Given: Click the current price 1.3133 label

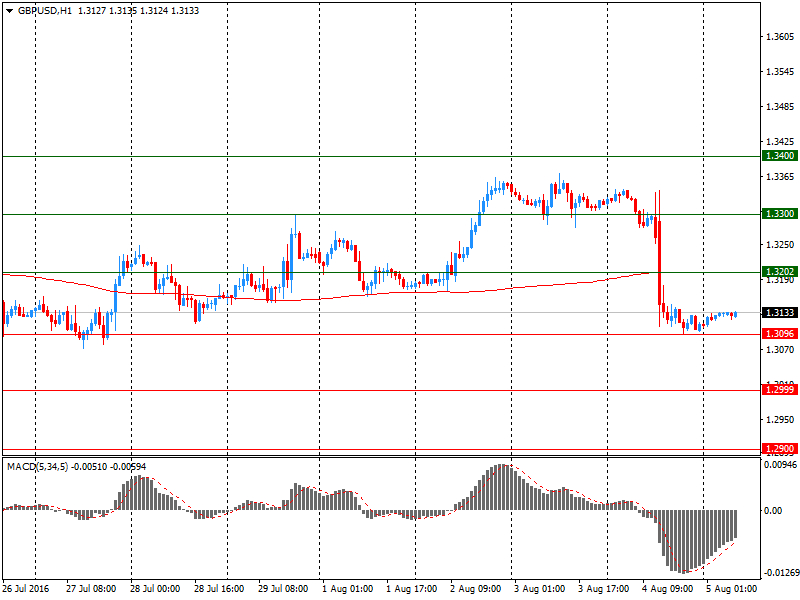Looking at the screenshot, I should (779, 312).
